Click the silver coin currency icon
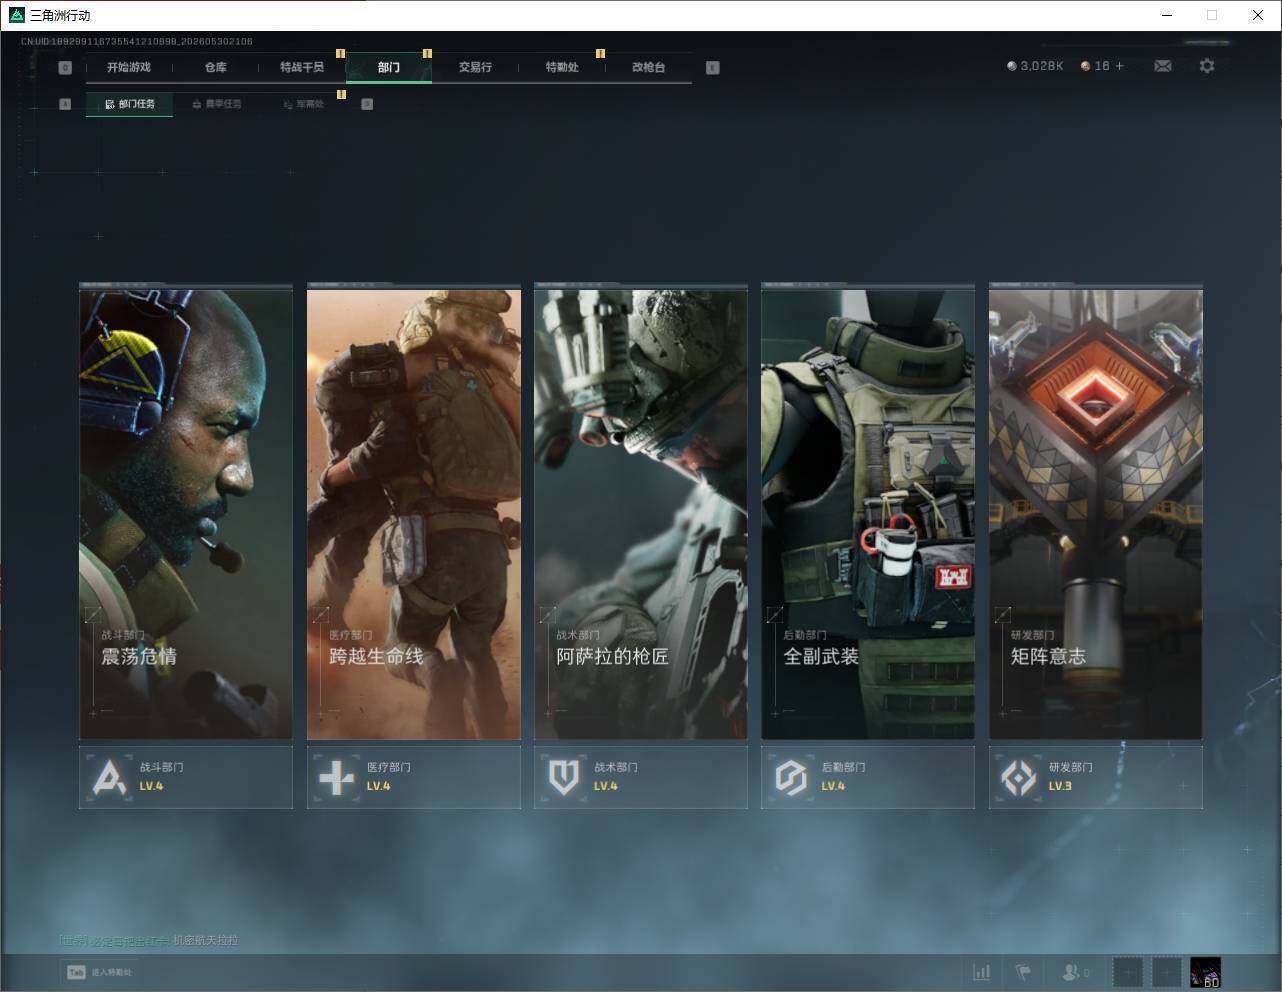The width and height of the screenshot is (1282, 992). tap(1011, 66)
